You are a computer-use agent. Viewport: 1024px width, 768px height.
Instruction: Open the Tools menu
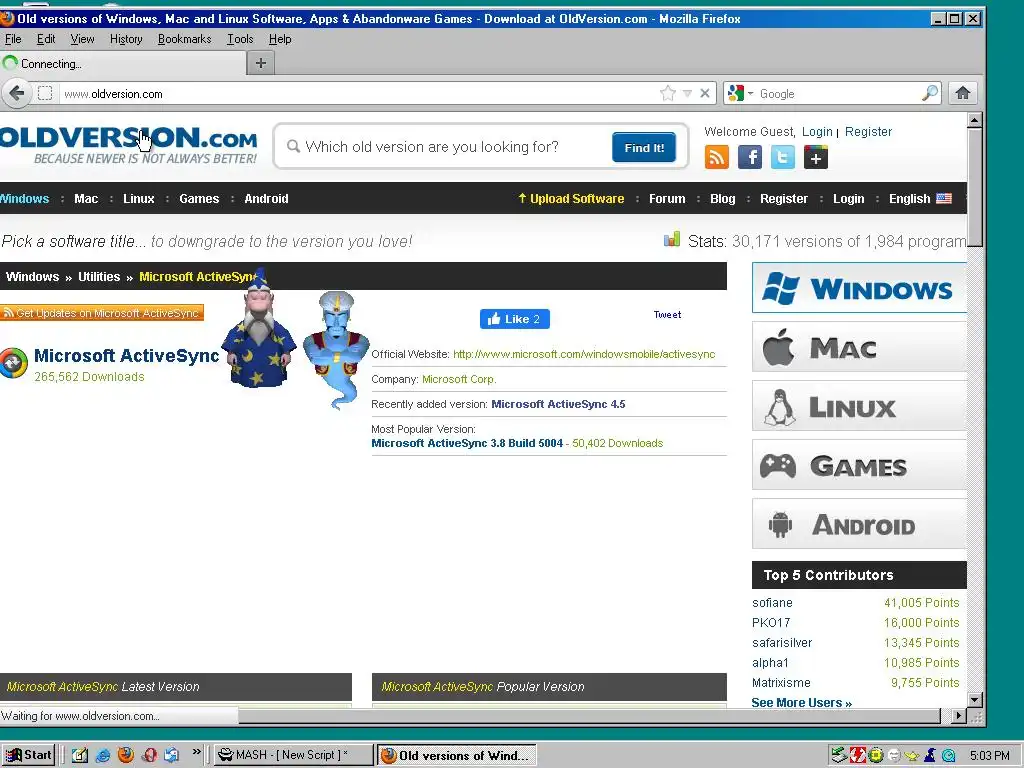coord(240,39)
